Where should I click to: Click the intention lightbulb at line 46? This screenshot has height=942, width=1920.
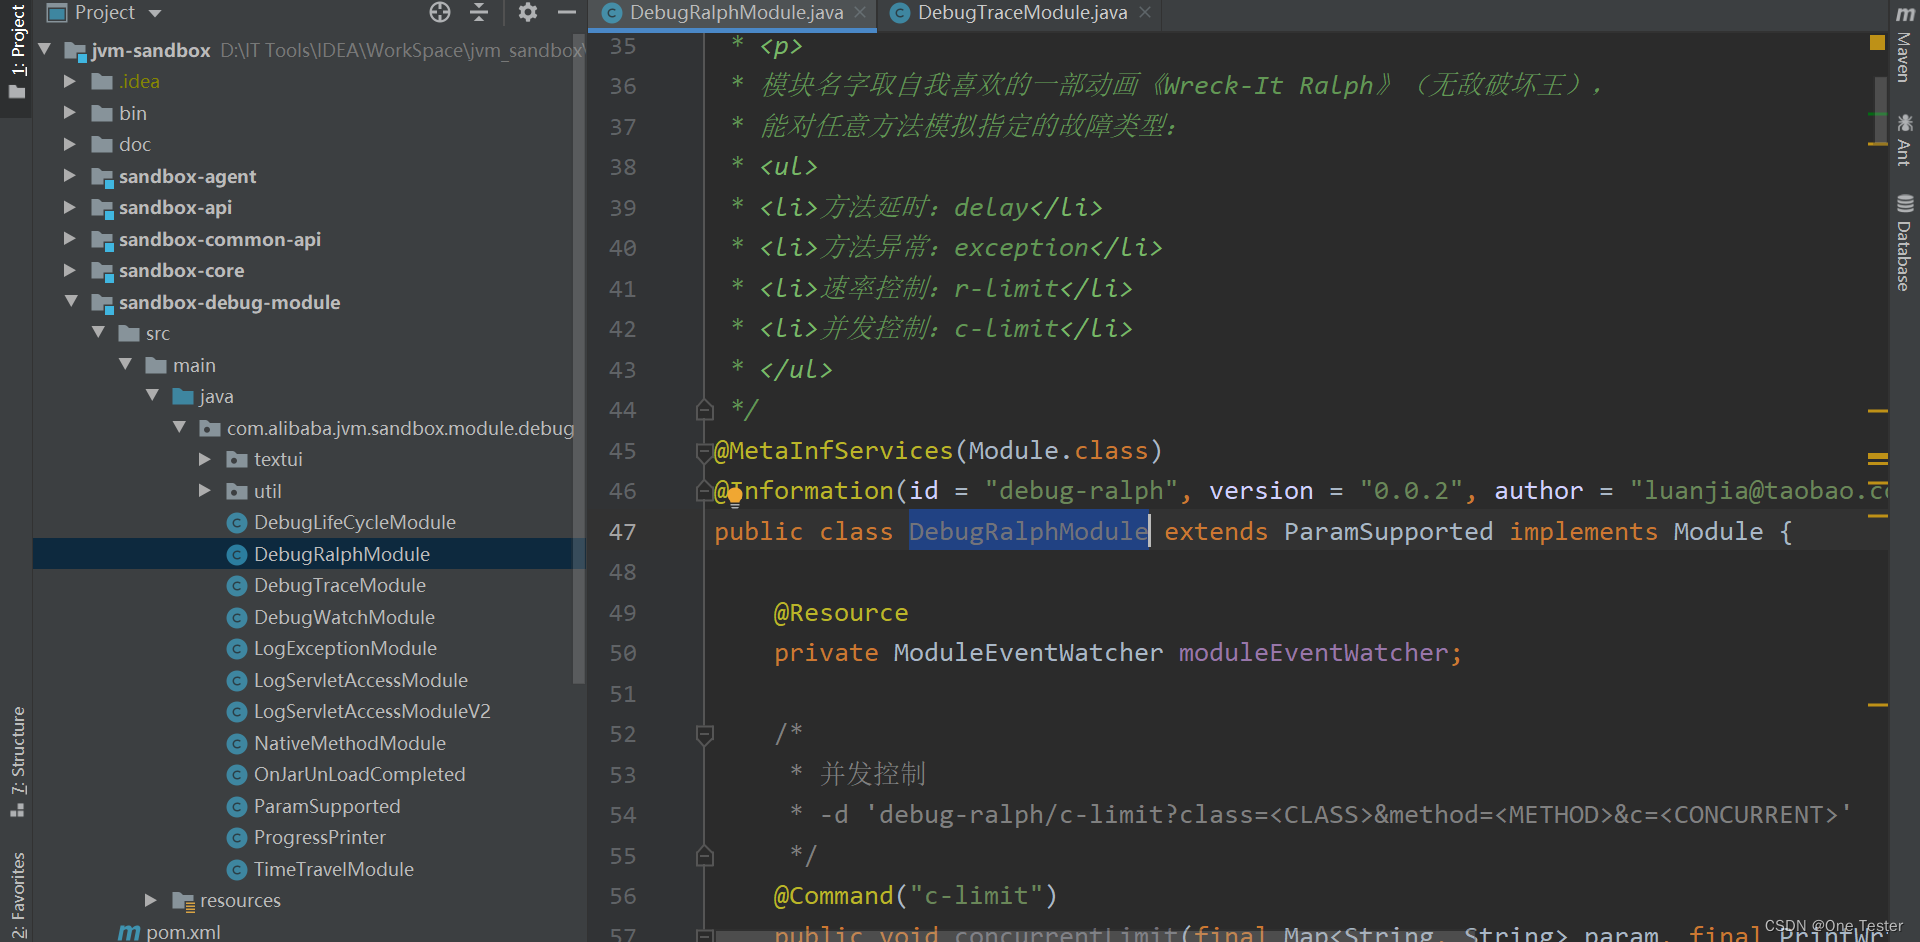[735, 494]
